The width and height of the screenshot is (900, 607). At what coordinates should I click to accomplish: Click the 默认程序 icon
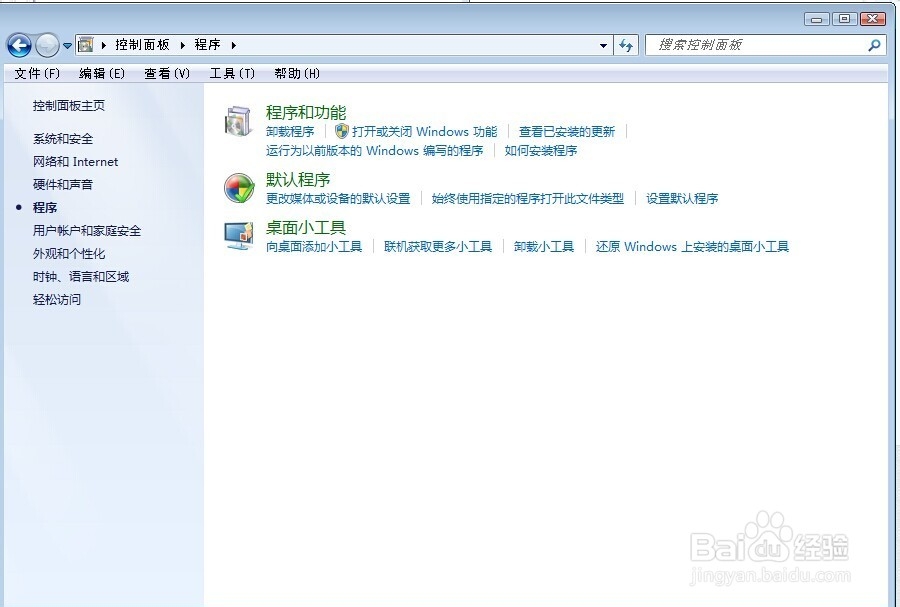coord(238,188)
